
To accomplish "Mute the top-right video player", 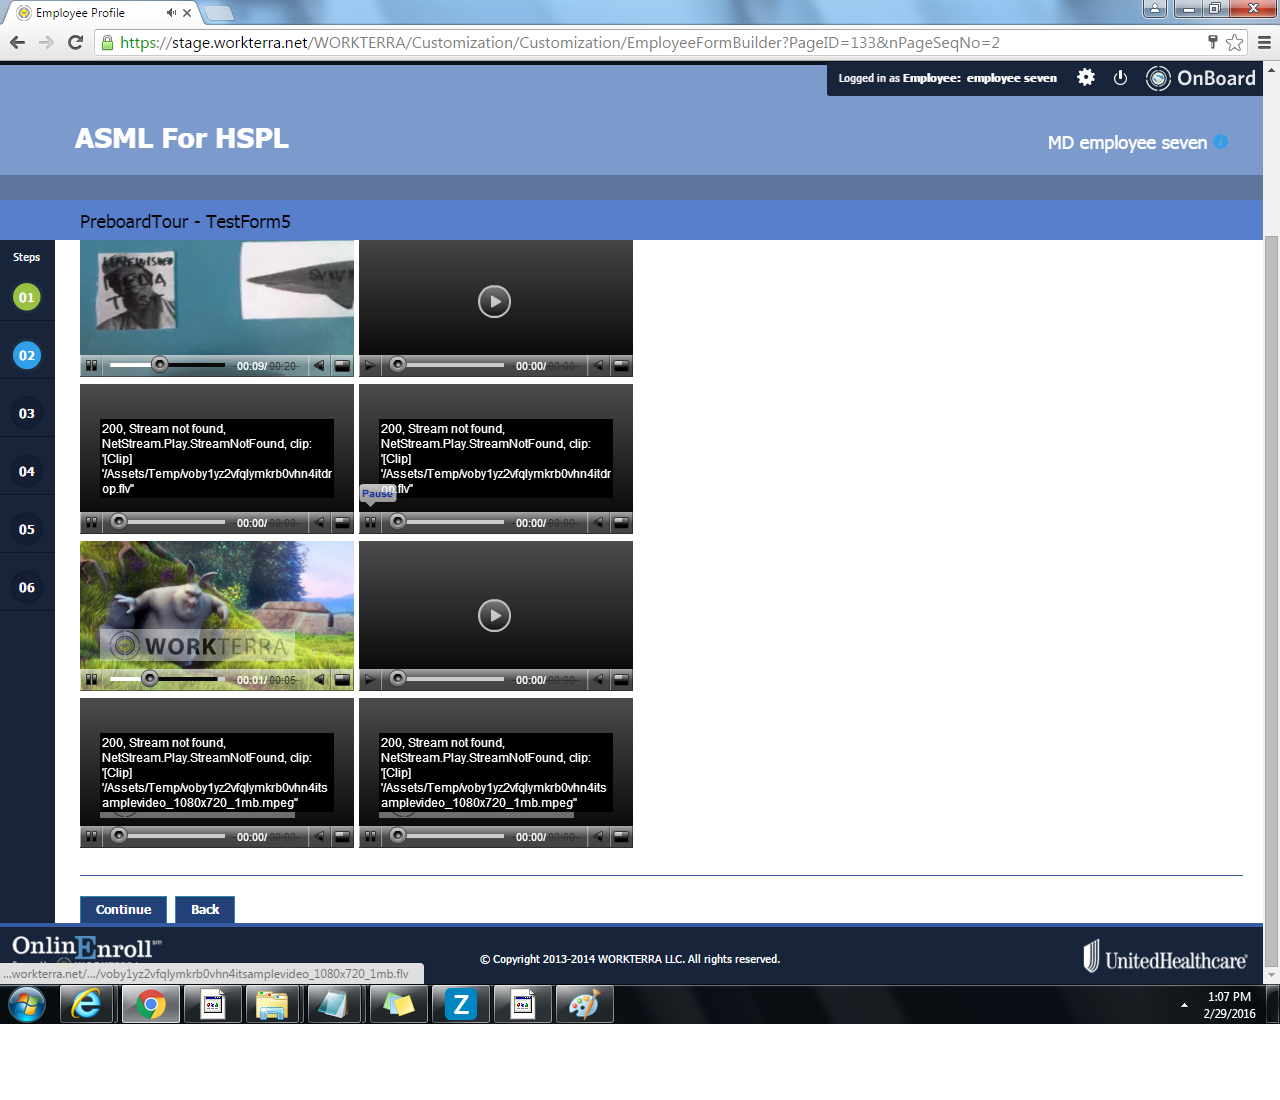I will tap(598, 366).
